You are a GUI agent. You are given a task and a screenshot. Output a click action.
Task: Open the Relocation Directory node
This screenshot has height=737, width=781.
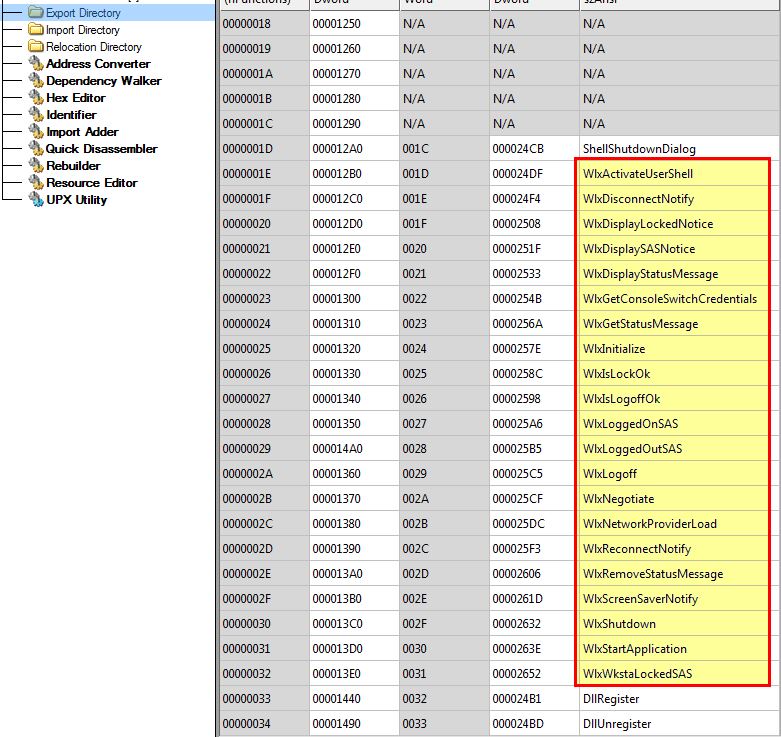(94, 47)
